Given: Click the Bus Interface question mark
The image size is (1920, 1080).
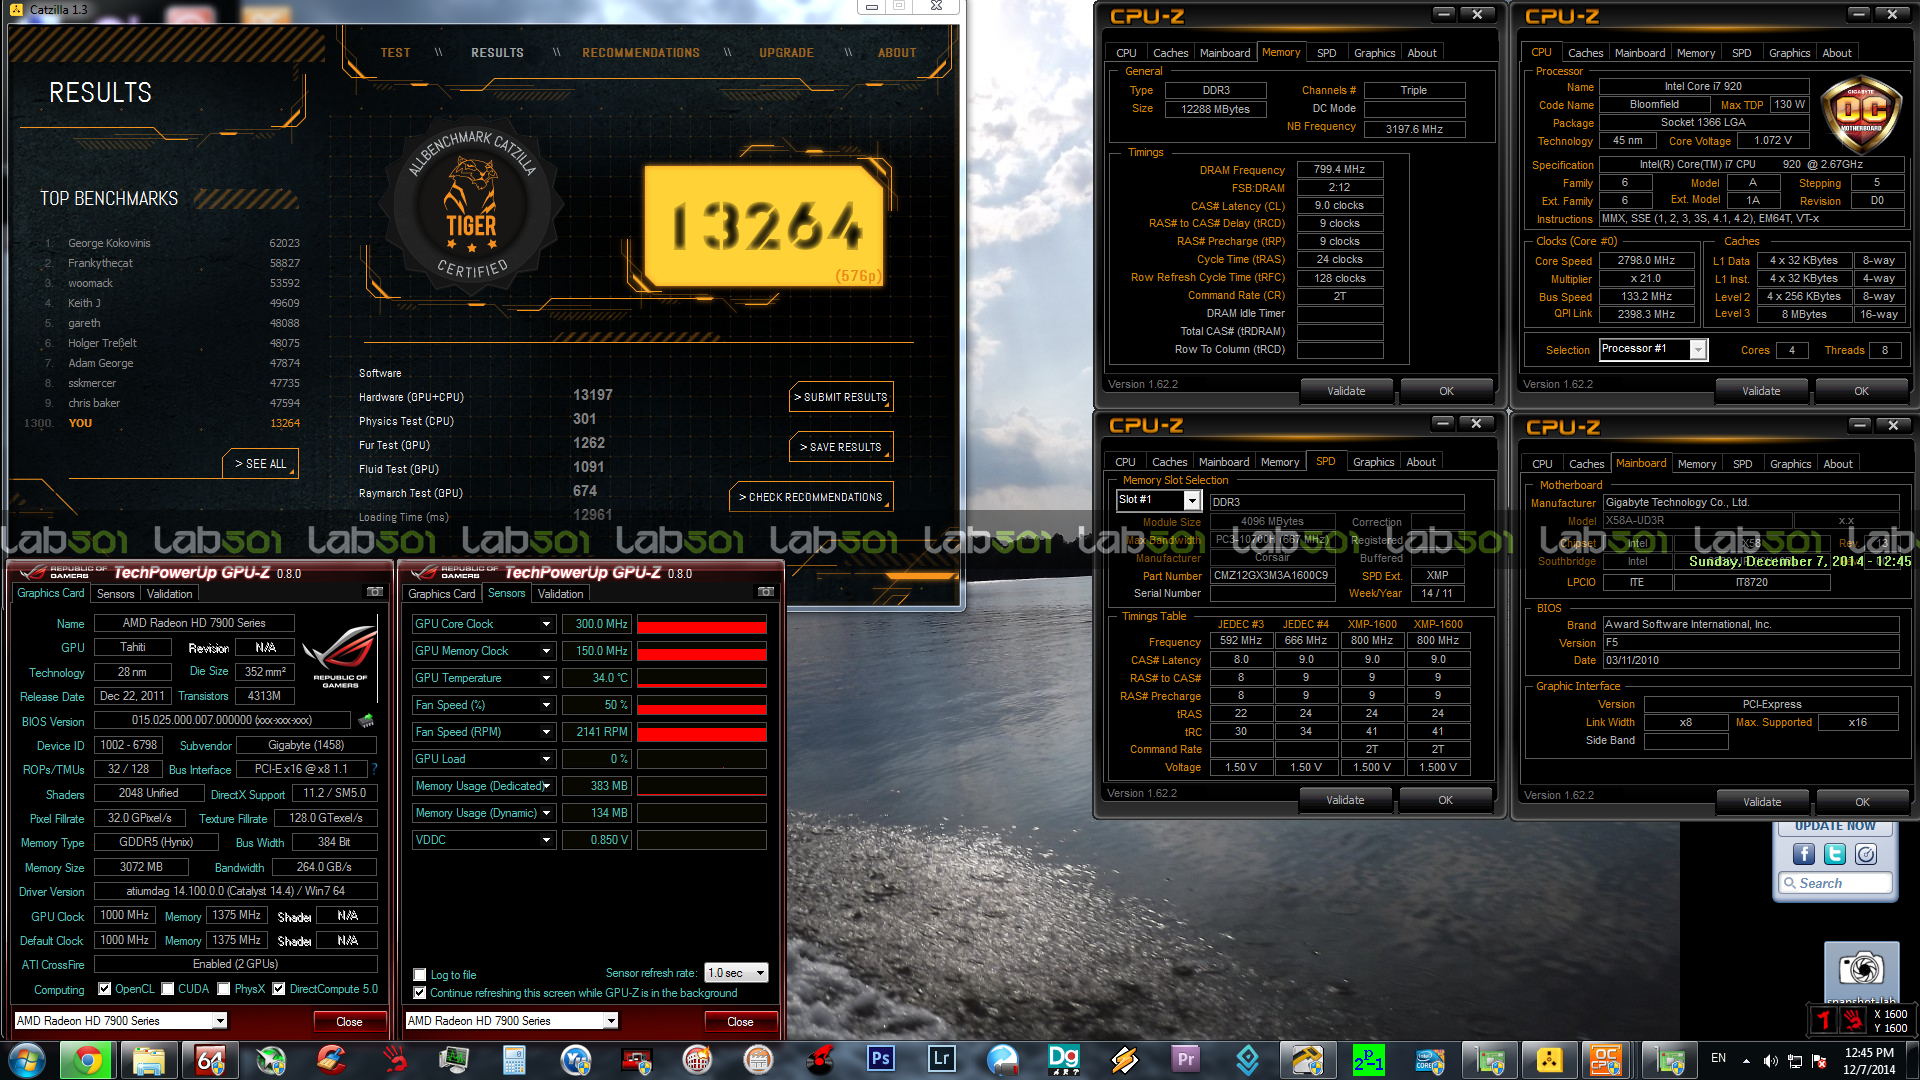Looking at the screenshot, I should [374, 769].
